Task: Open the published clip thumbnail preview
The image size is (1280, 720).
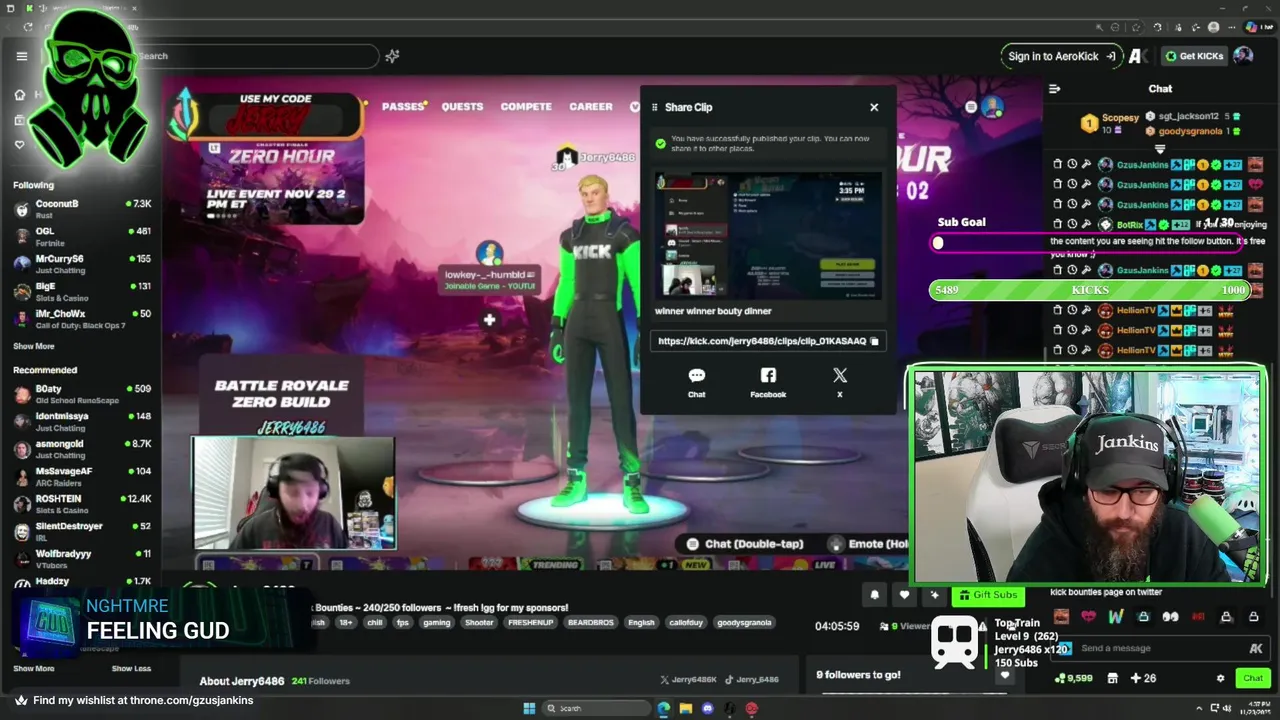Action: pos(768,235)
